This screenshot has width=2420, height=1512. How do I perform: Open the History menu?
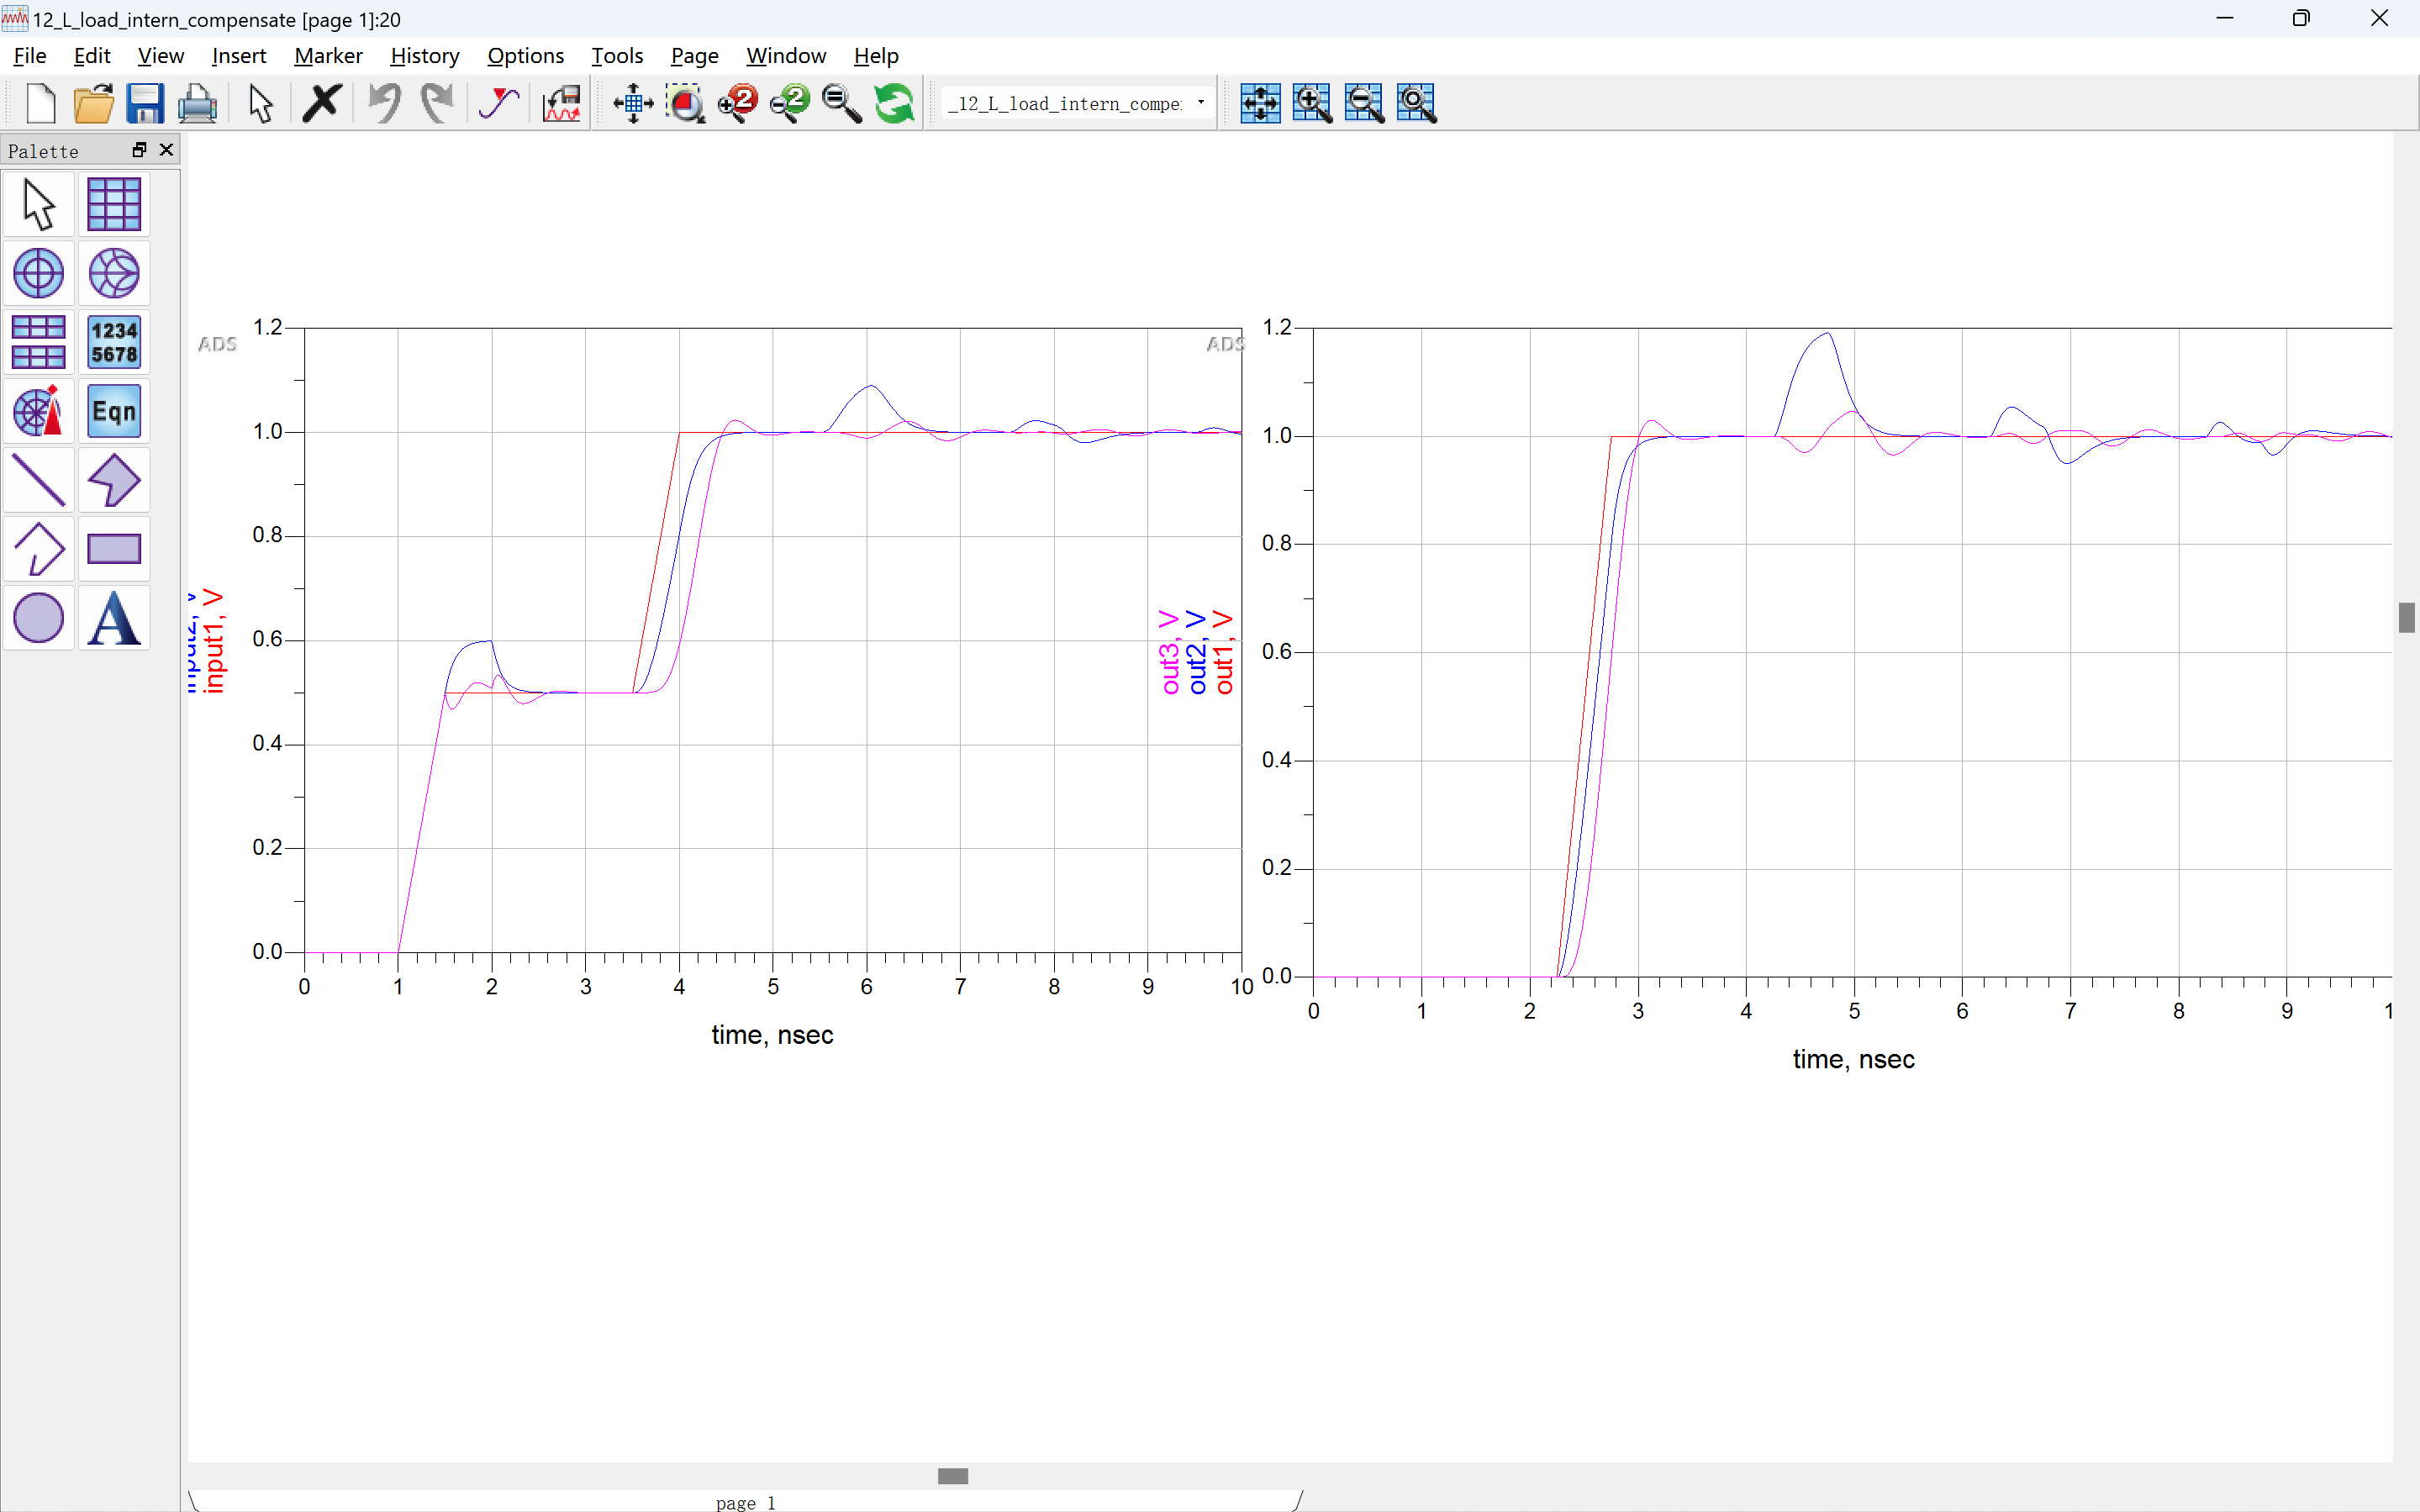click(424, 55)
